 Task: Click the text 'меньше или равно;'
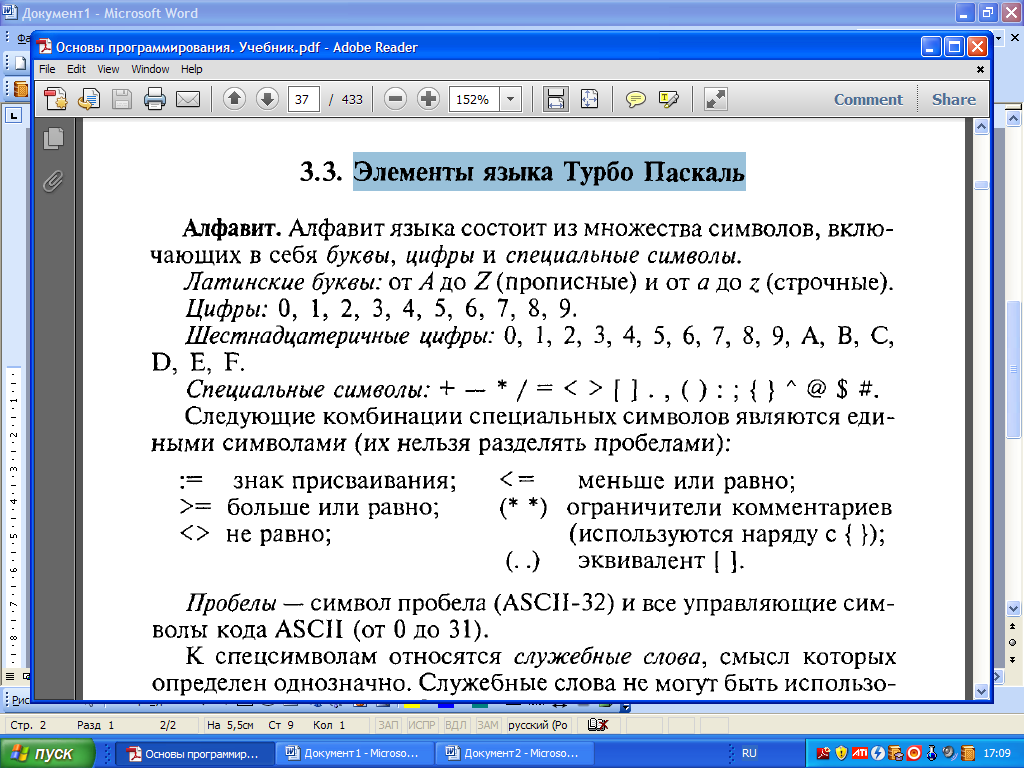(686, 481)
